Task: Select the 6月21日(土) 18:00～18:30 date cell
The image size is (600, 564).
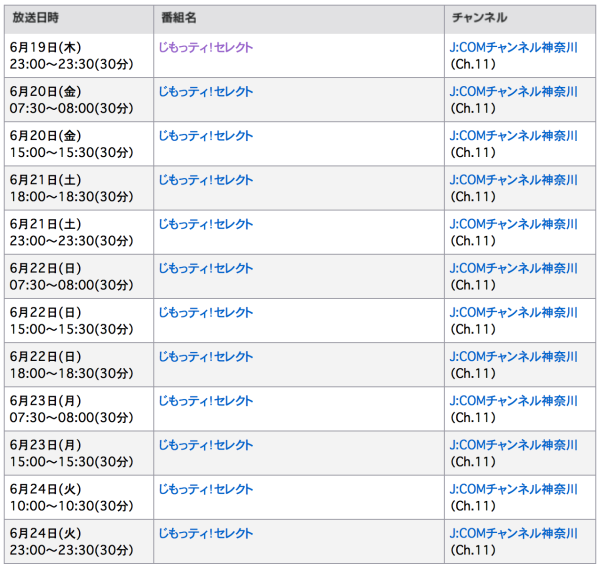Action: (x=79, y=188)
